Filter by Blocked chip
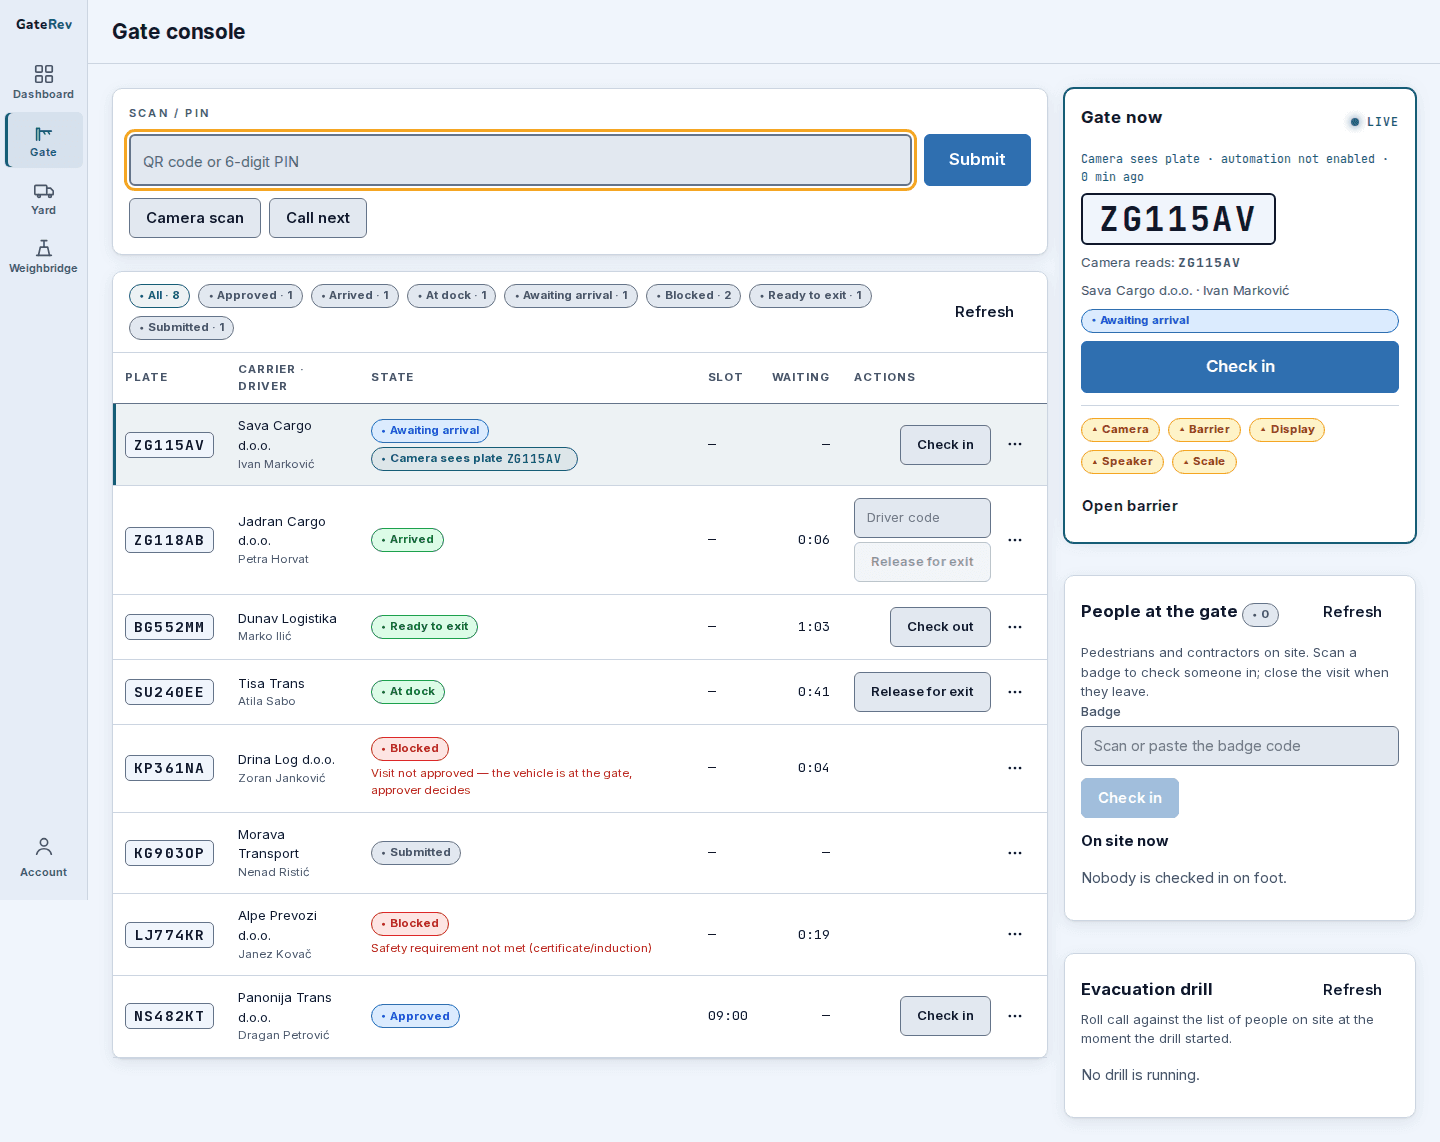This screenshot has width=1440, height=1142. click(693, 296)
